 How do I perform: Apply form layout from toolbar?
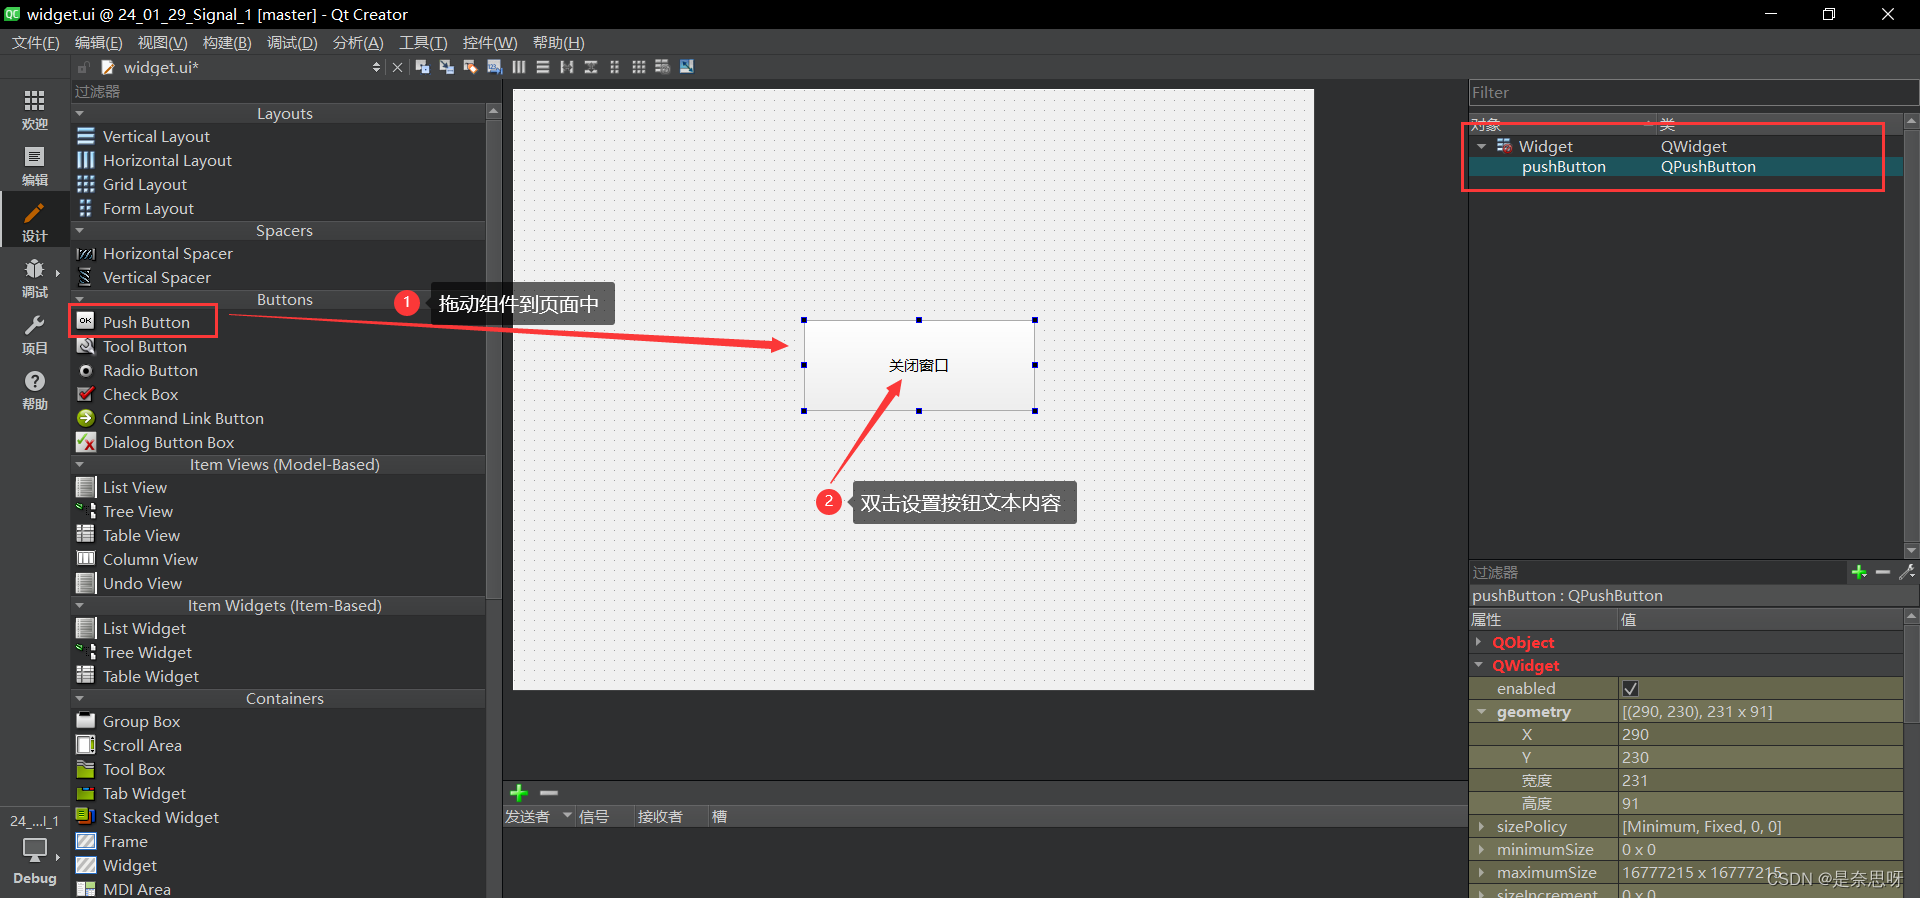click(x=614, y=67)
